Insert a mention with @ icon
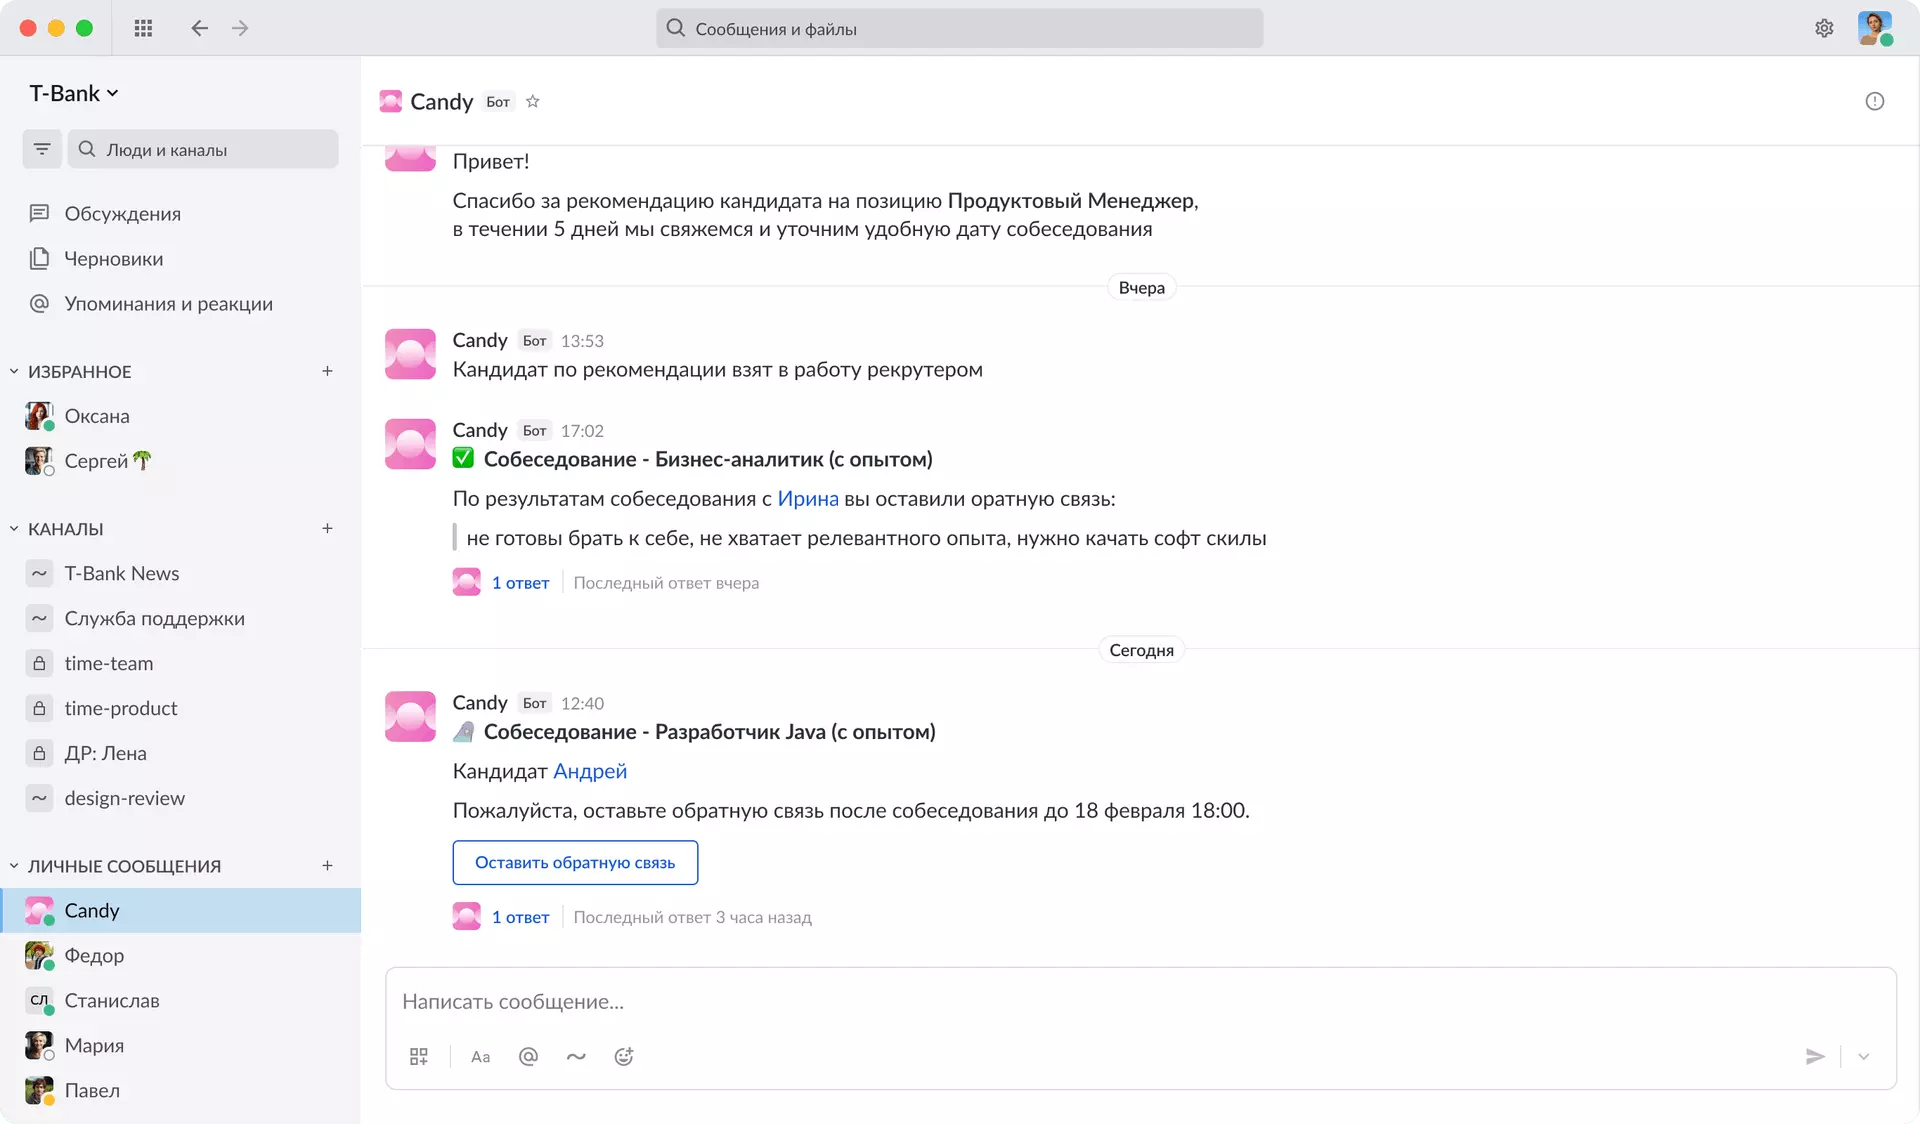 click(528, 1056)
